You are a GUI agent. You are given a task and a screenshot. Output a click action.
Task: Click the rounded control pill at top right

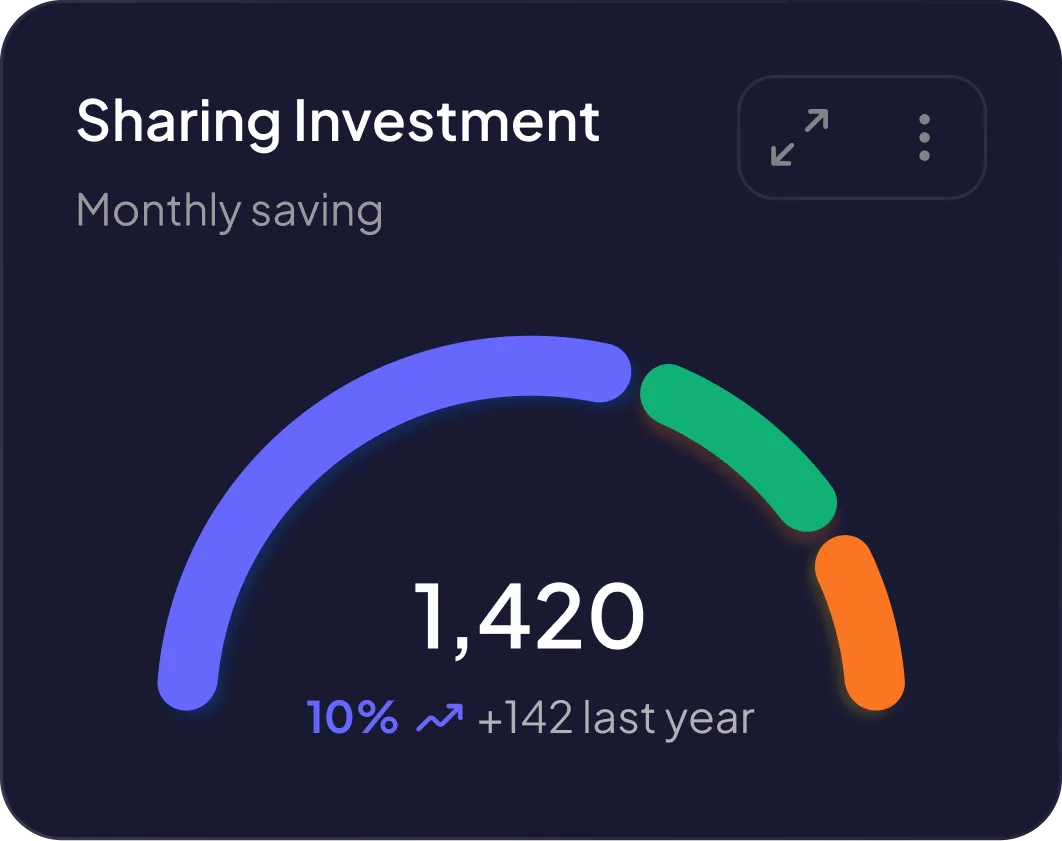861,137
